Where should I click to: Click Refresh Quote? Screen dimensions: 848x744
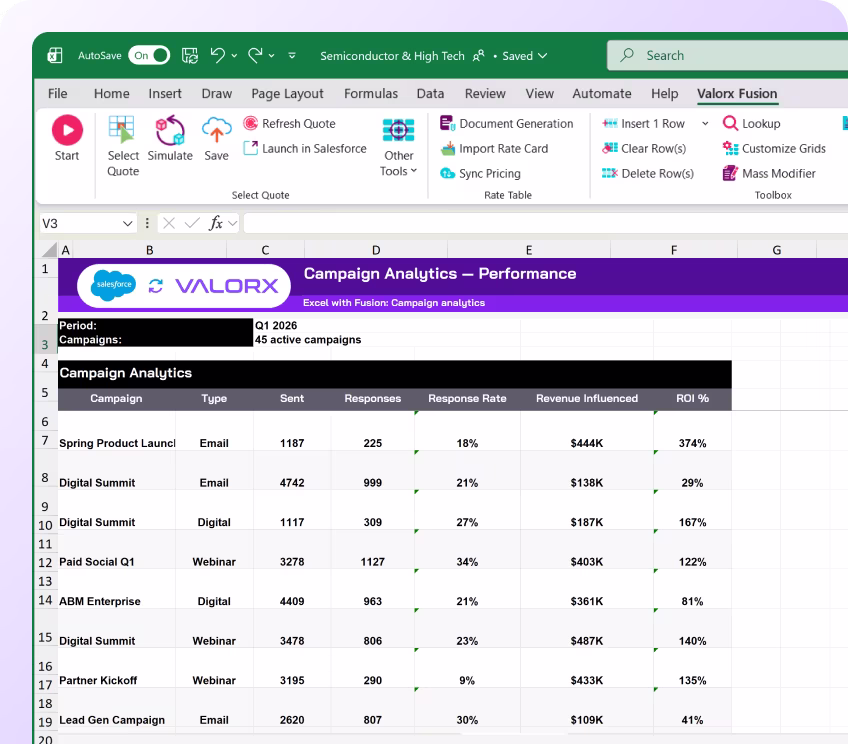289,123
